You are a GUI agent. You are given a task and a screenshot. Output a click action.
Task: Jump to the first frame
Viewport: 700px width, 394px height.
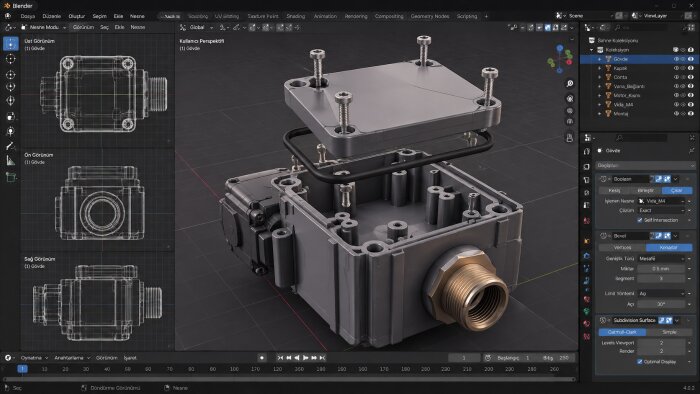pyautogui.click(x=280, y=358)
